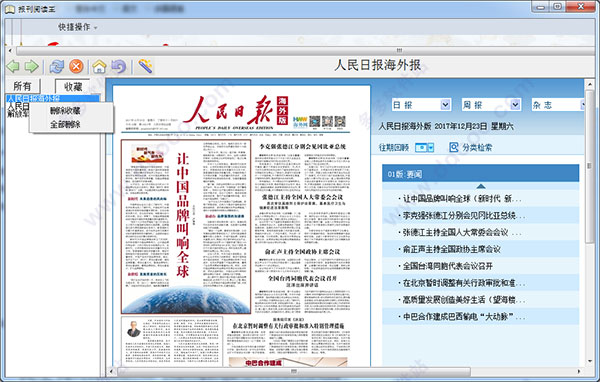Stop loading with the orange X icon

pyautogui.click(x=76, y=67)
